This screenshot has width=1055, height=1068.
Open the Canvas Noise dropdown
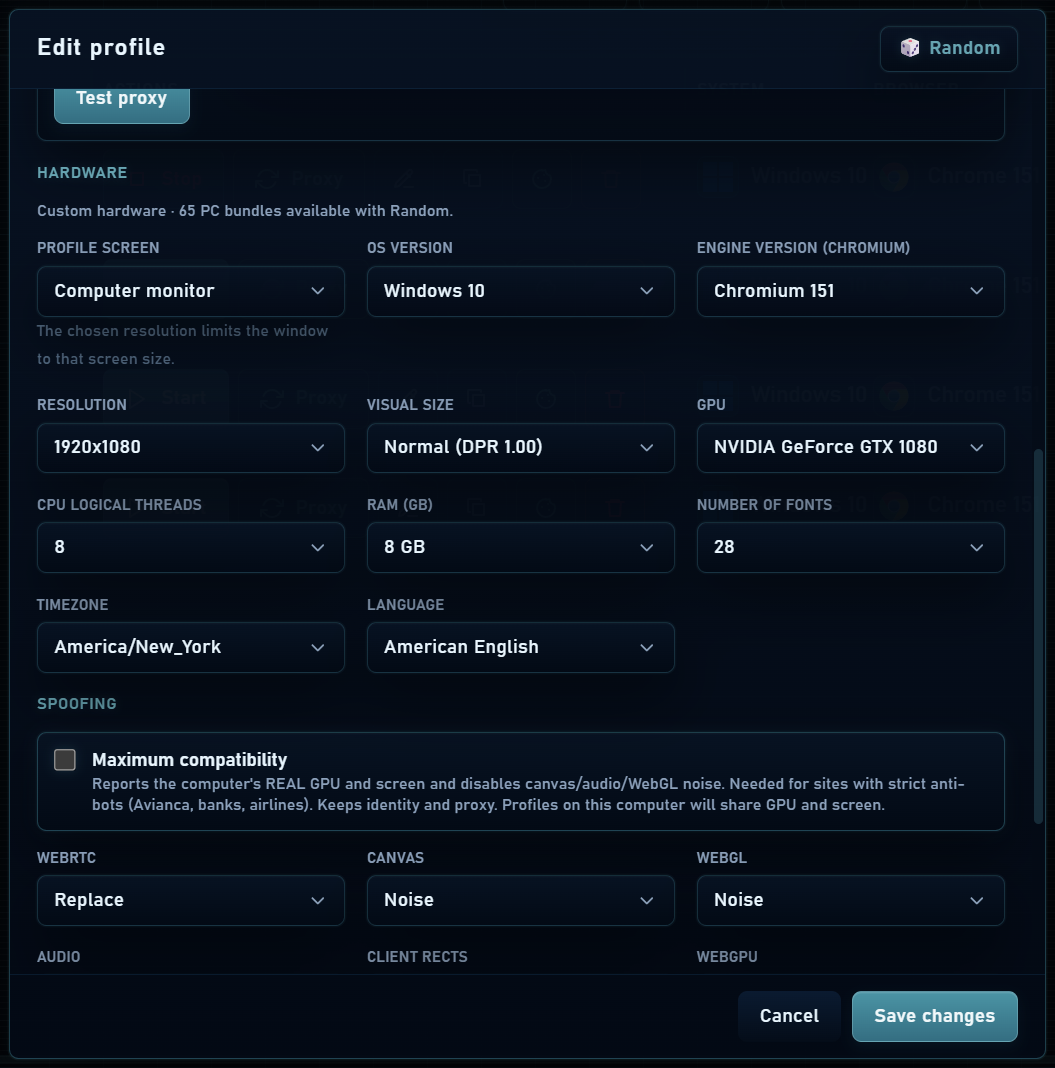(520, 900)
